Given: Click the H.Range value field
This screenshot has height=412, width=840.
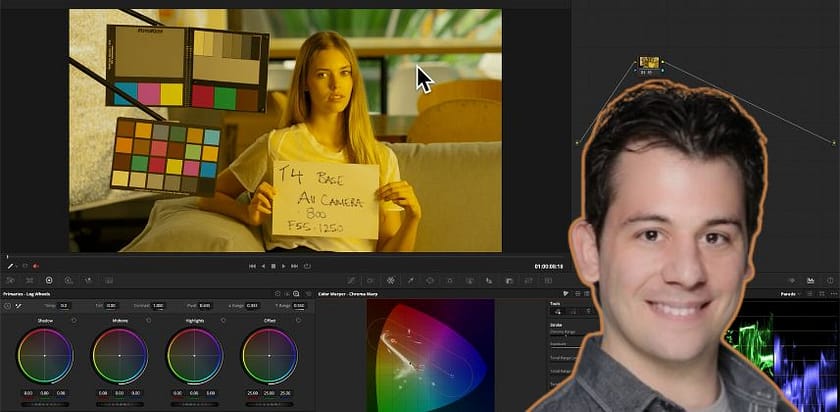Looking at the screenshot, I should (x=299, y=305).
